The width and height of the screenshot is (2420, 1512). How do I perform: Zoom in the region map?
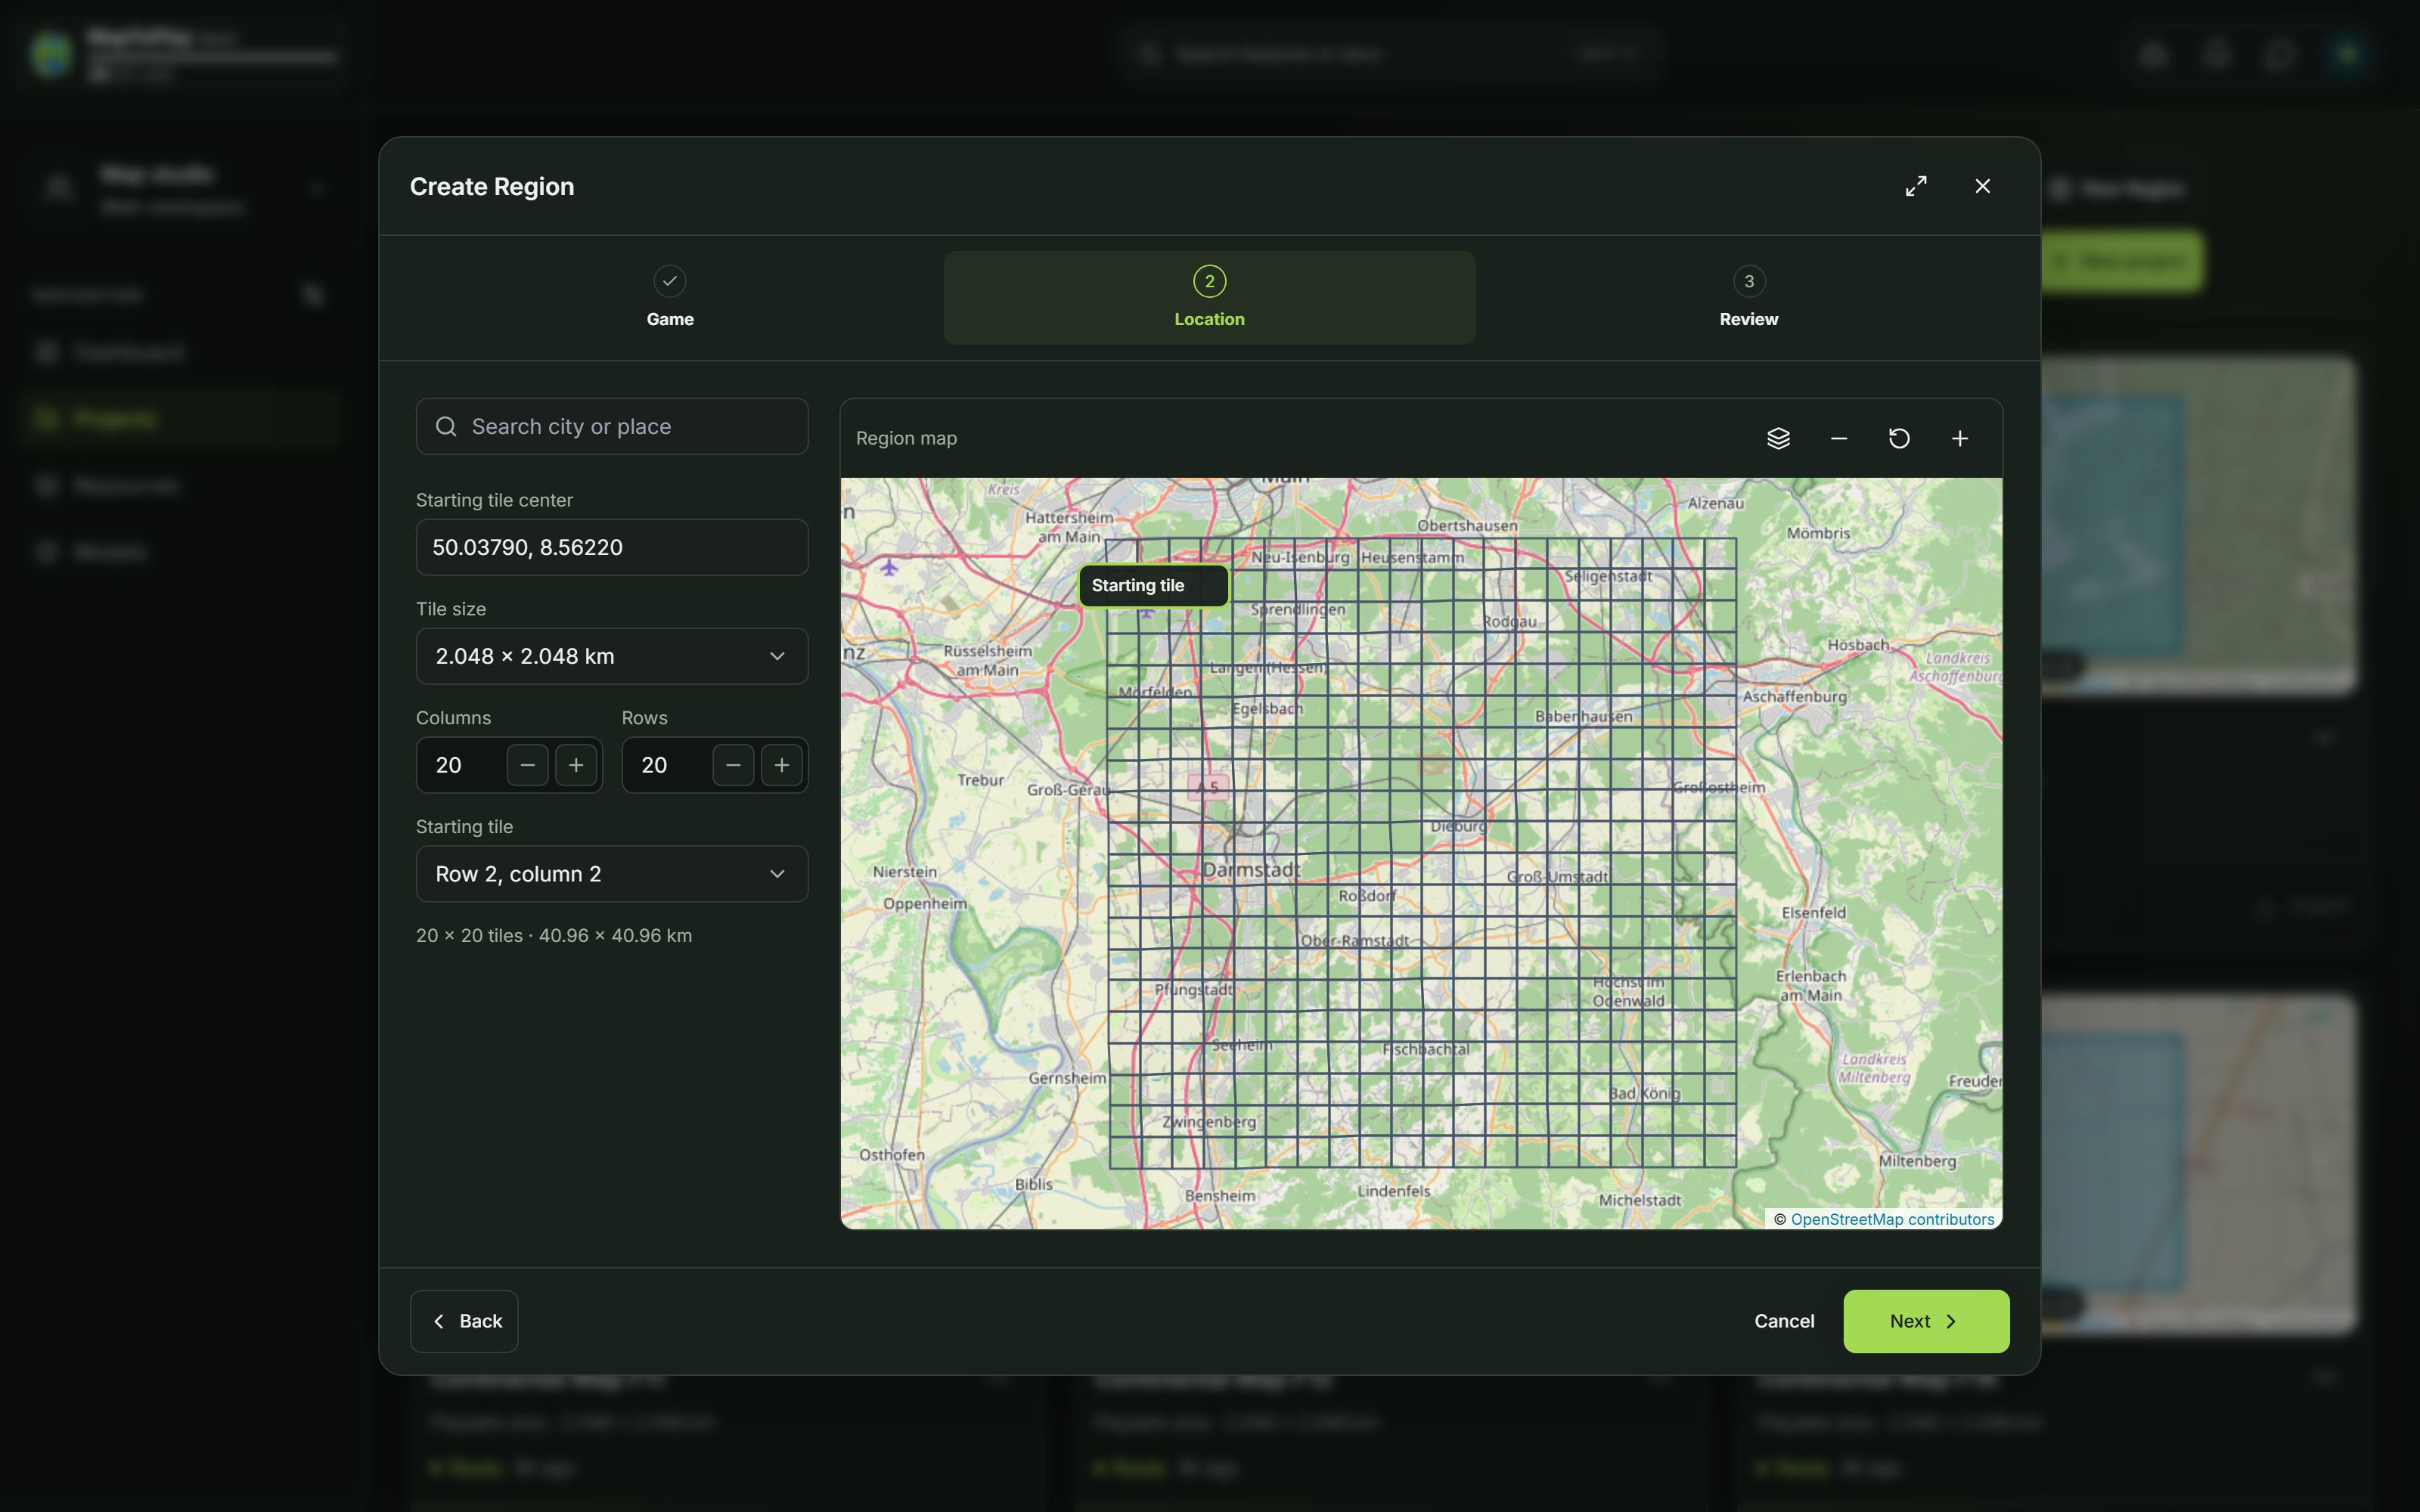(x=1960, y=438)
